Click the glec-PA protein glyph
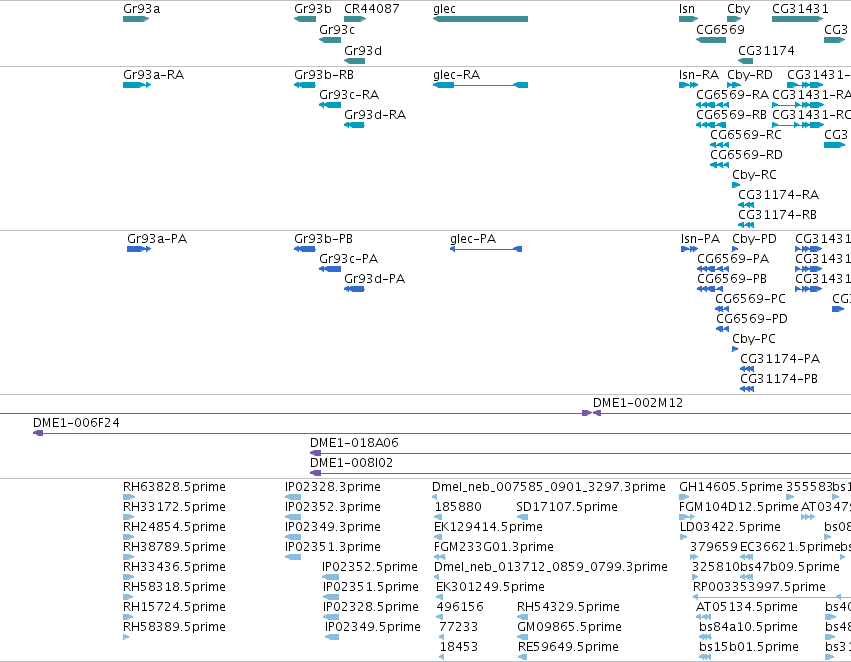This screenshot has height=662, width=851. click(486, 249)
